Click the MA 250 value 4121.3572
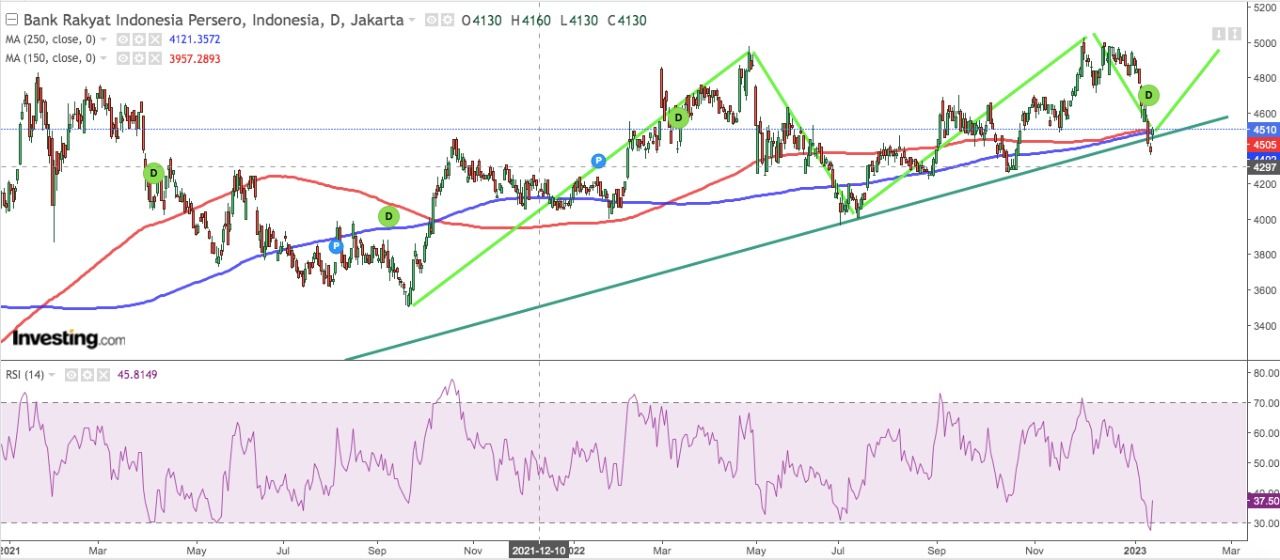Screen dimensions: 1280x560 coord(195,39)
